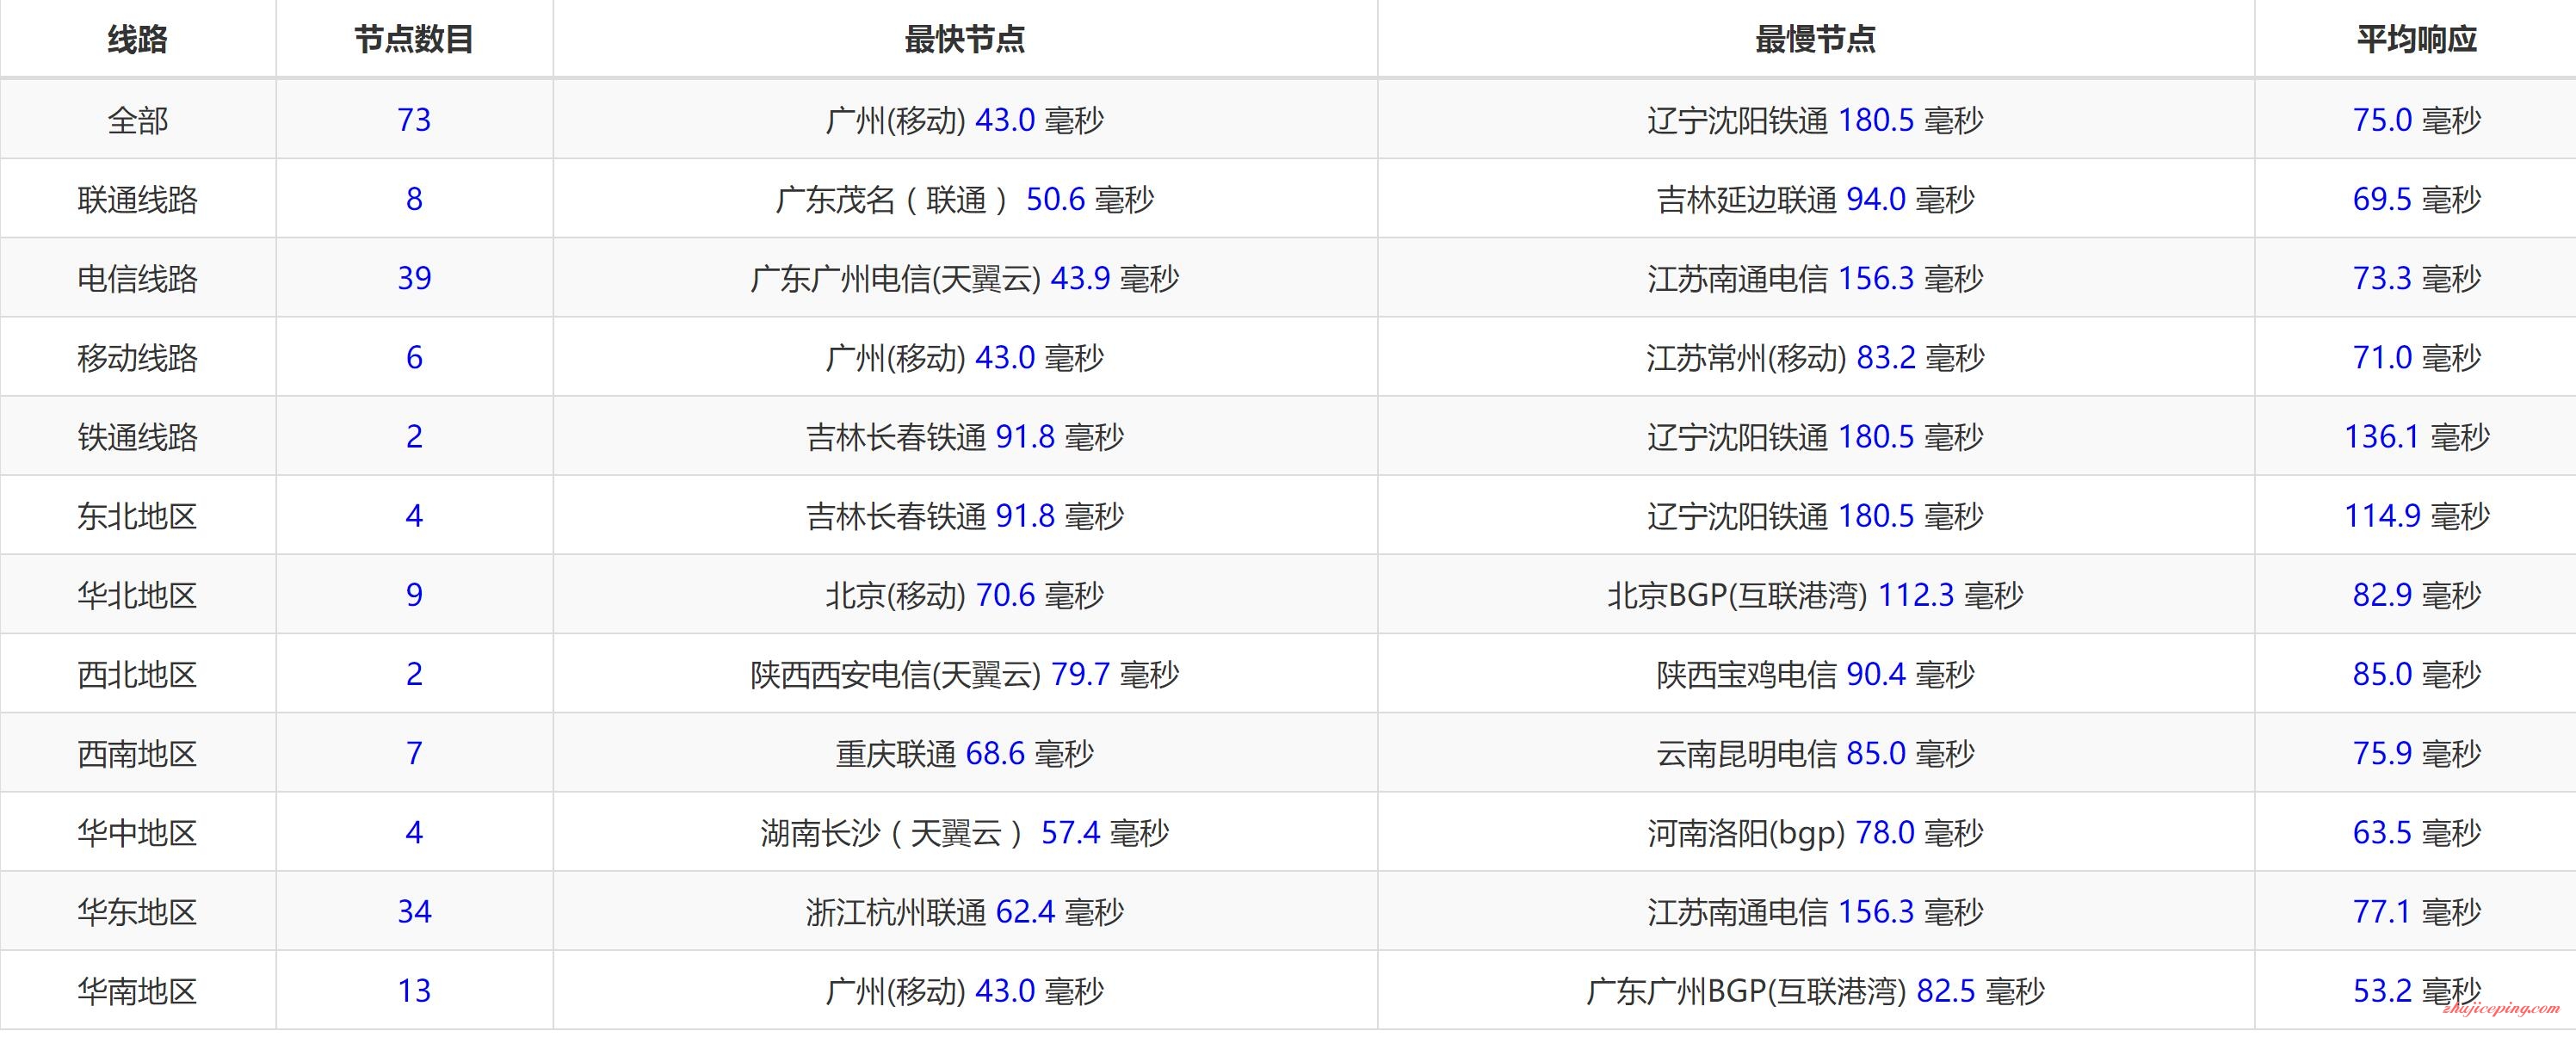Image resolution: width=2576 pixels, height=1037 pixels.
Task: Click 云南昆明电信 85.0 毫秒 cell
Action: [1816, 753]
